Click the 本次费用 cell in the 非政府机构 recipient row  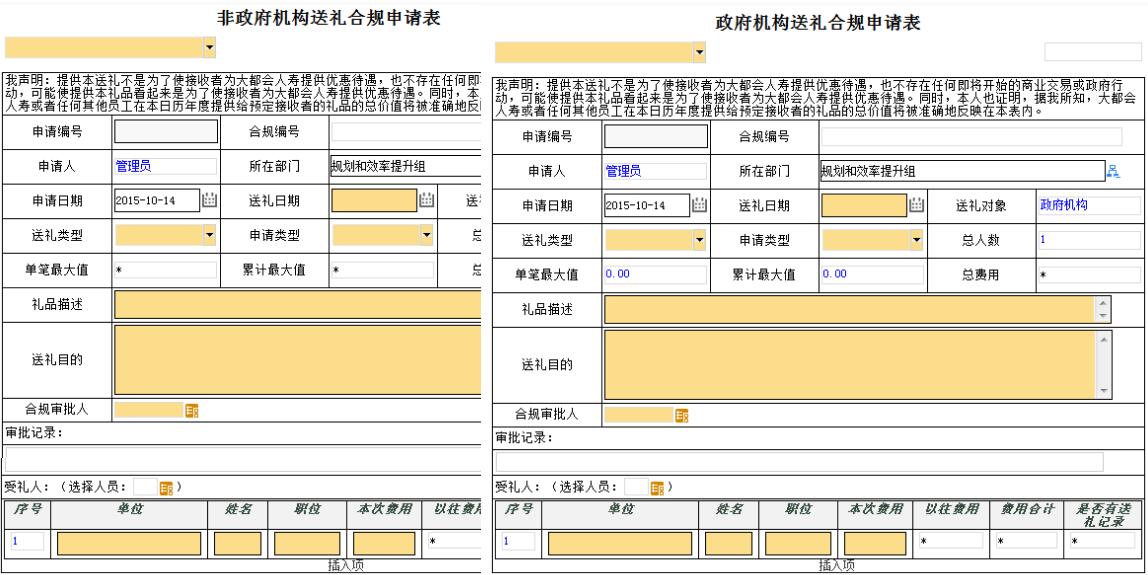click(384, 544)
